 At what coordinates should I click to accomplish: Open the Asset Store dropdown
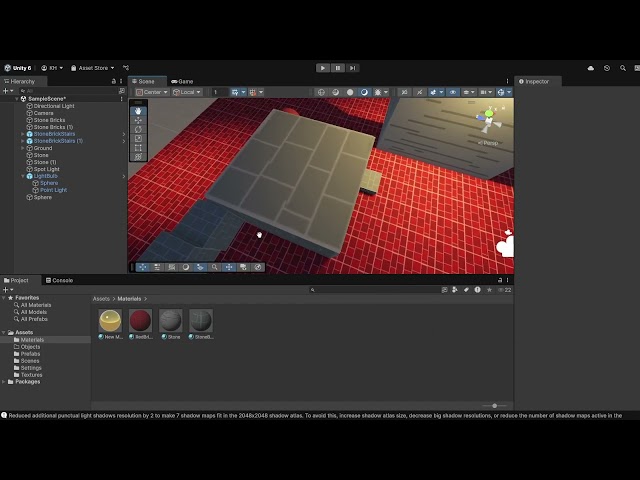tap(93, 68)
